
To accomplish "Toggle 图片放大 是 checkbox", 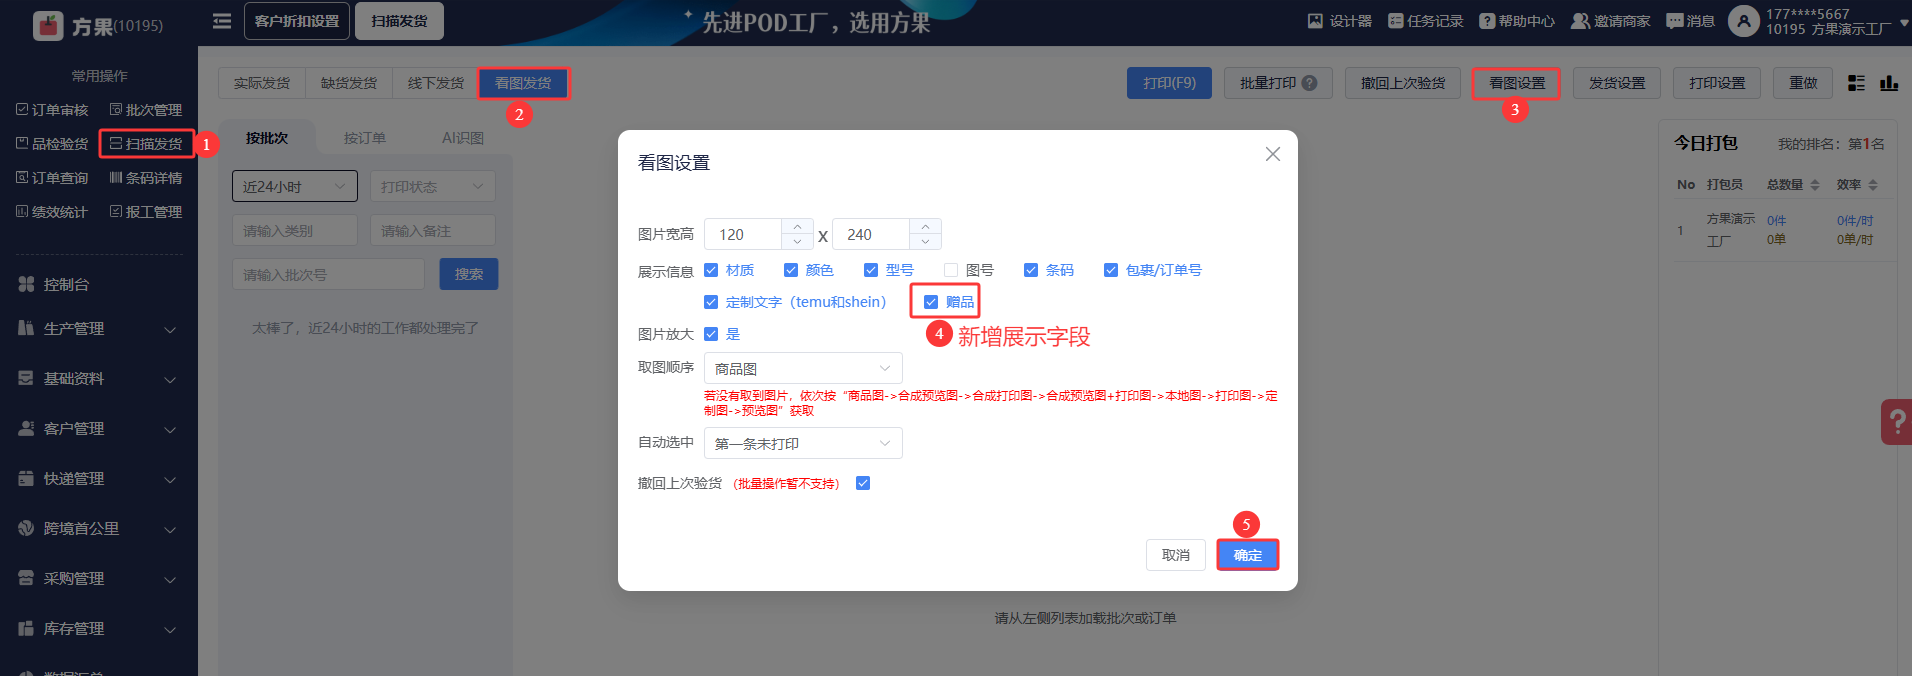I will point(711,334).
